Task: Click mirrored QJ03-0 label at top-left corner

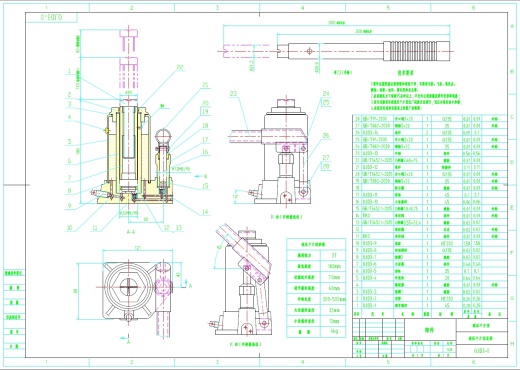Action: [x=51, y=17]
